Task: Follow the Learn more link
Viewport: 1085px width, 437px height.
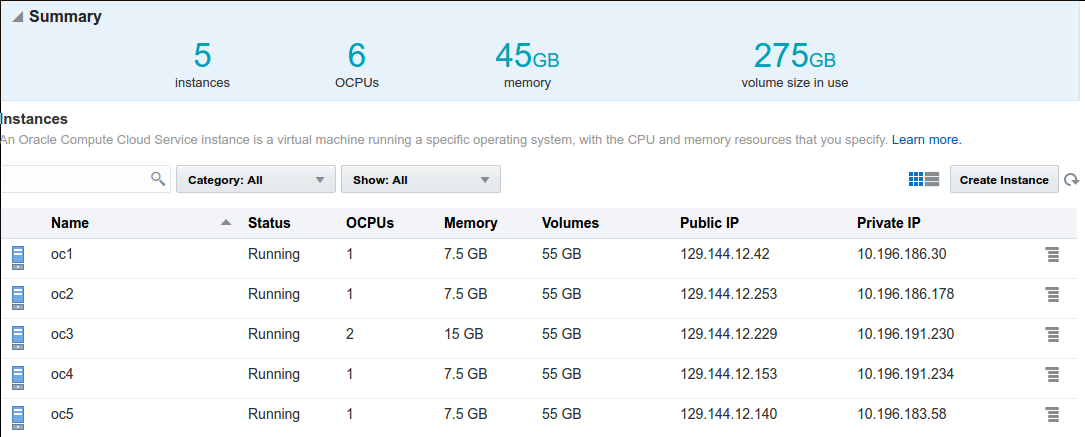Action: pyautogui.click(x=927, y=140)
